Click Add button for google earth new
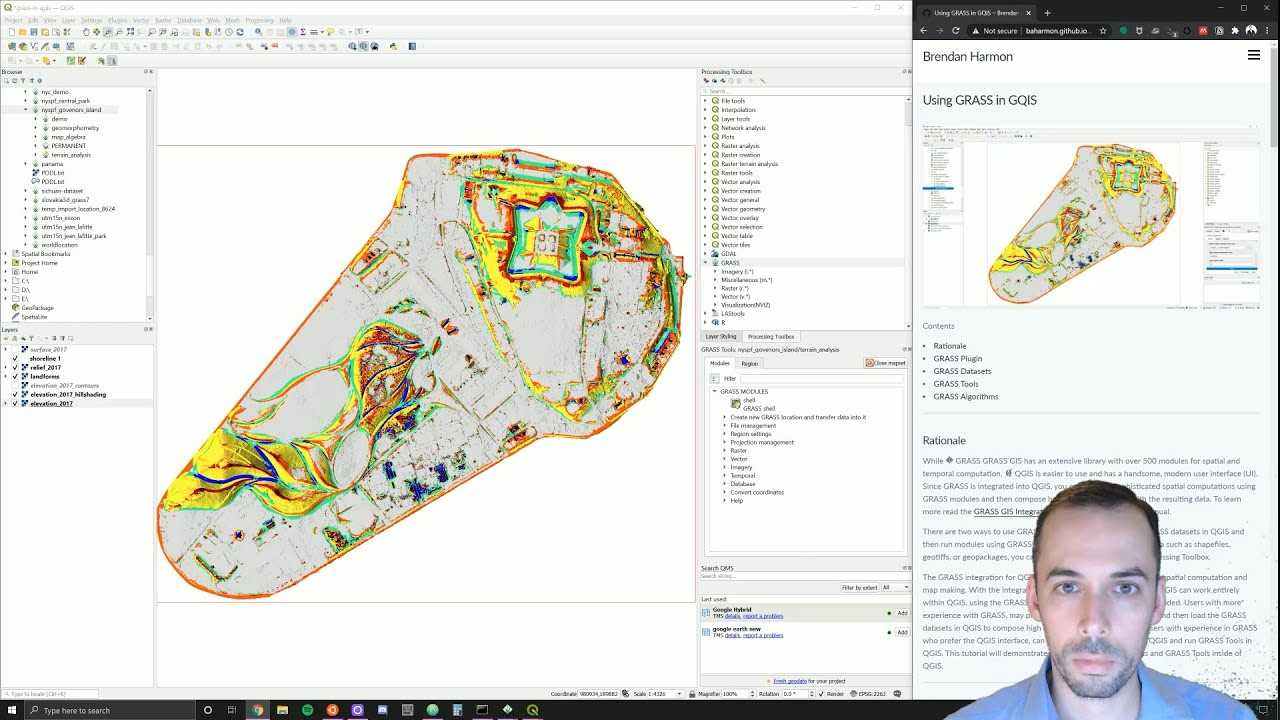 pos(902,632)
